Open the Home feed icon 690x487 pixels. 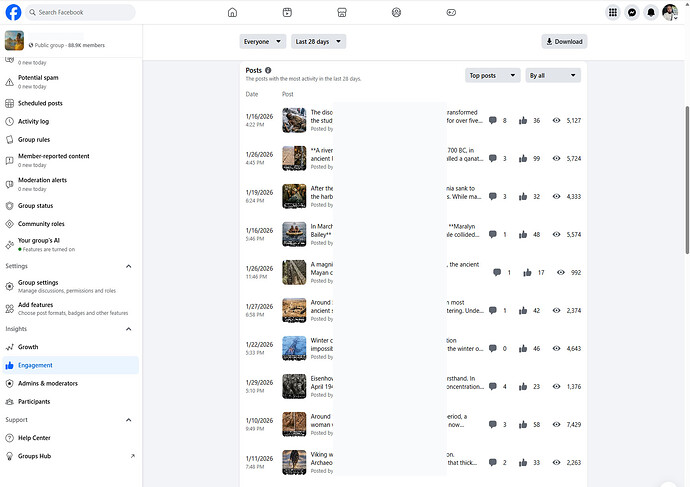233,12
